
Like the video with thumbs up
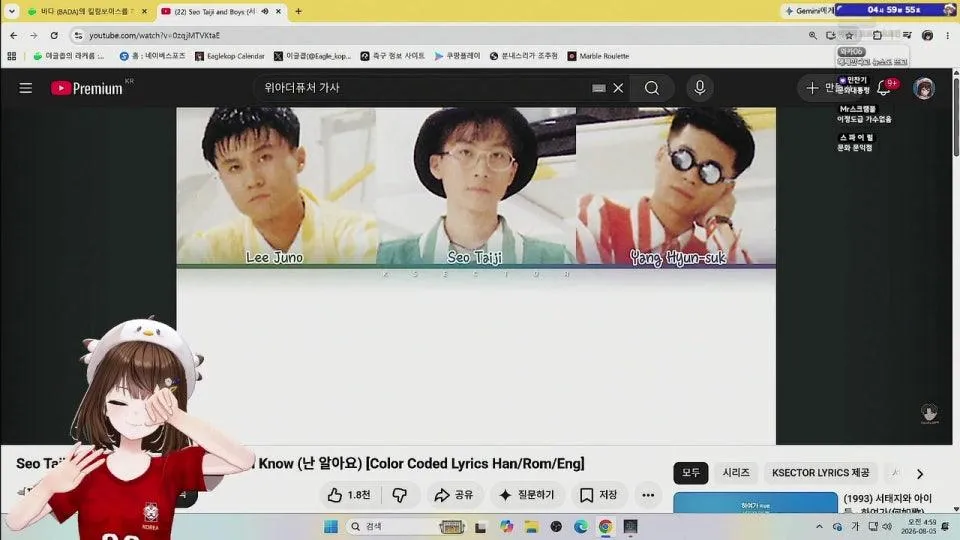[x=349, y=495]
